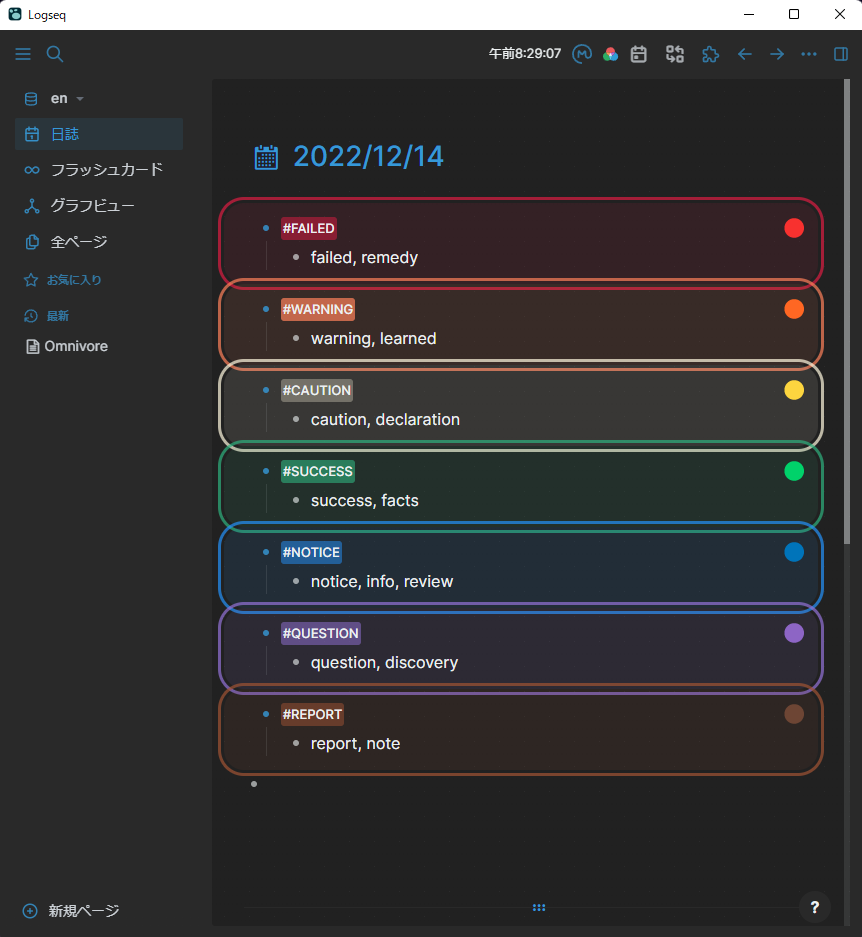Go back with the left arrow

744,54
